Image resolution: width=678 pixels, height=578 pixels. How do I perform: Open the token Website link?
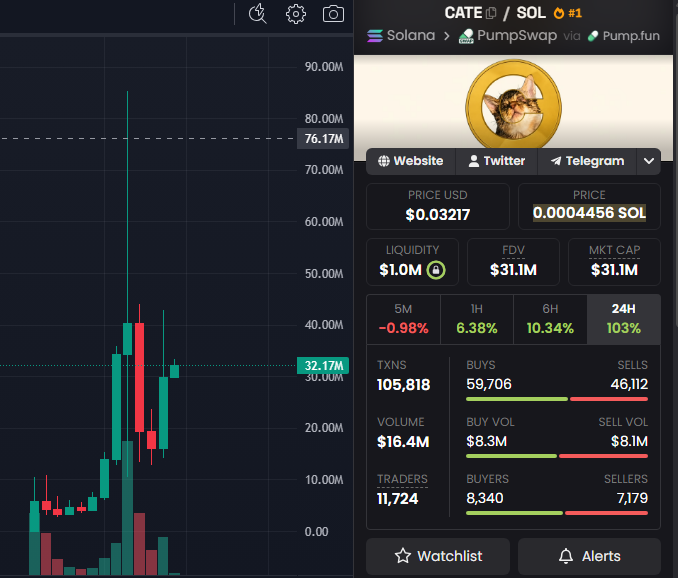tap(411, 161)
